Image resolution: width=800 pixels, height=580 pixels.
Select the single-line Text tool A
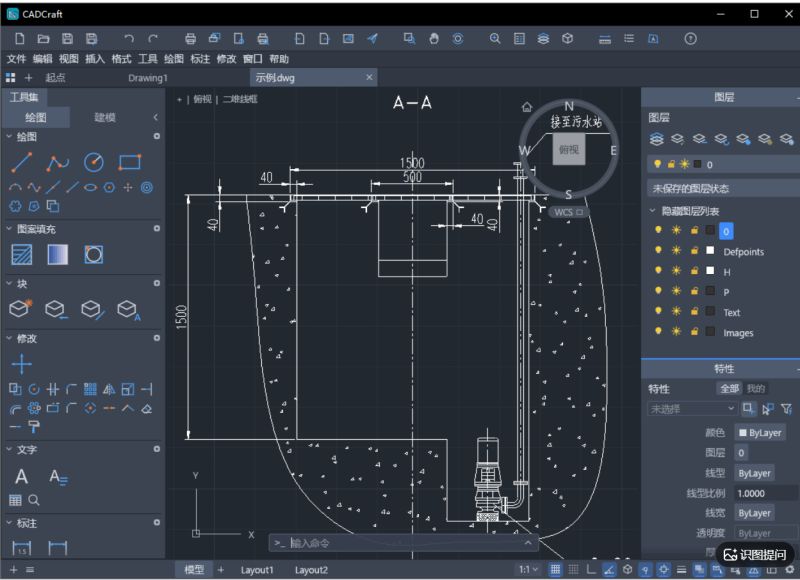pos(21,477)
